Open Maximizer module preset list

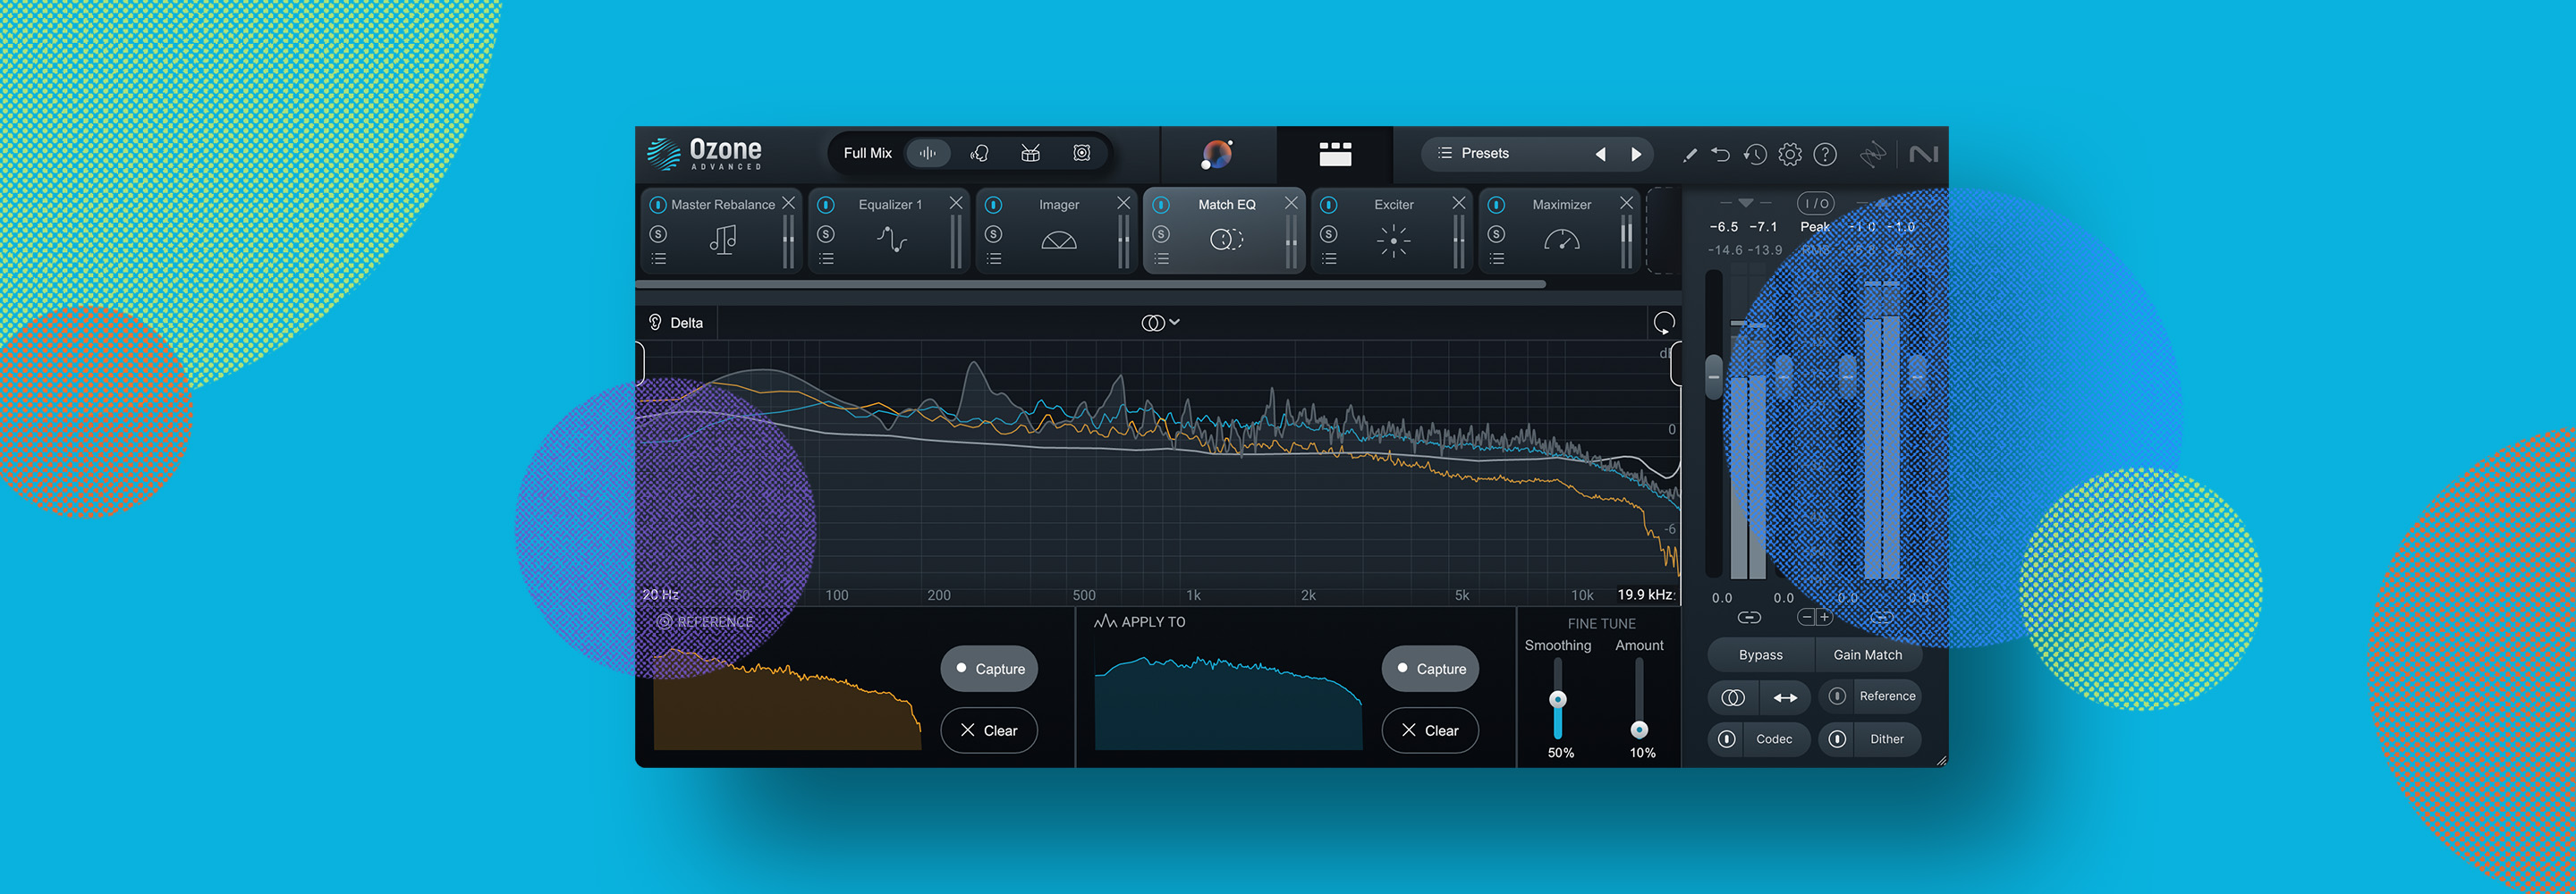coord(1496,259)
